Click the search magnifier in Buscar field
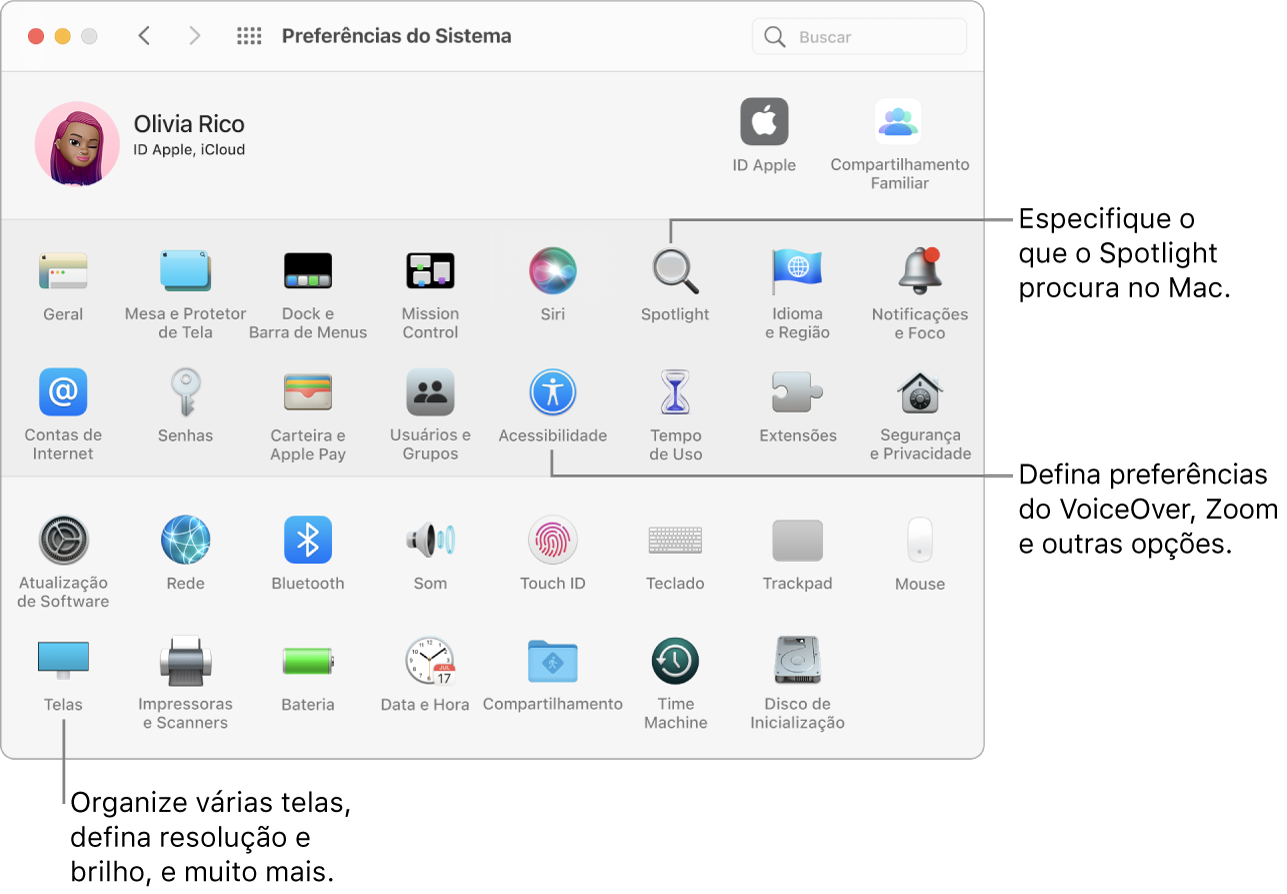1287x894 pixels. [774, 36]
